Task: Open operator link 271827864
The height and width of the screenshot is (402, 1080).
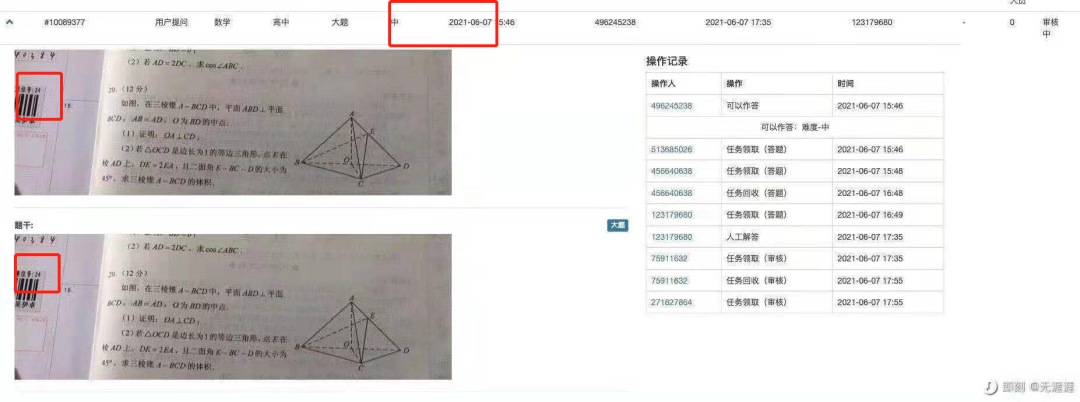Action: pos(672,303)
